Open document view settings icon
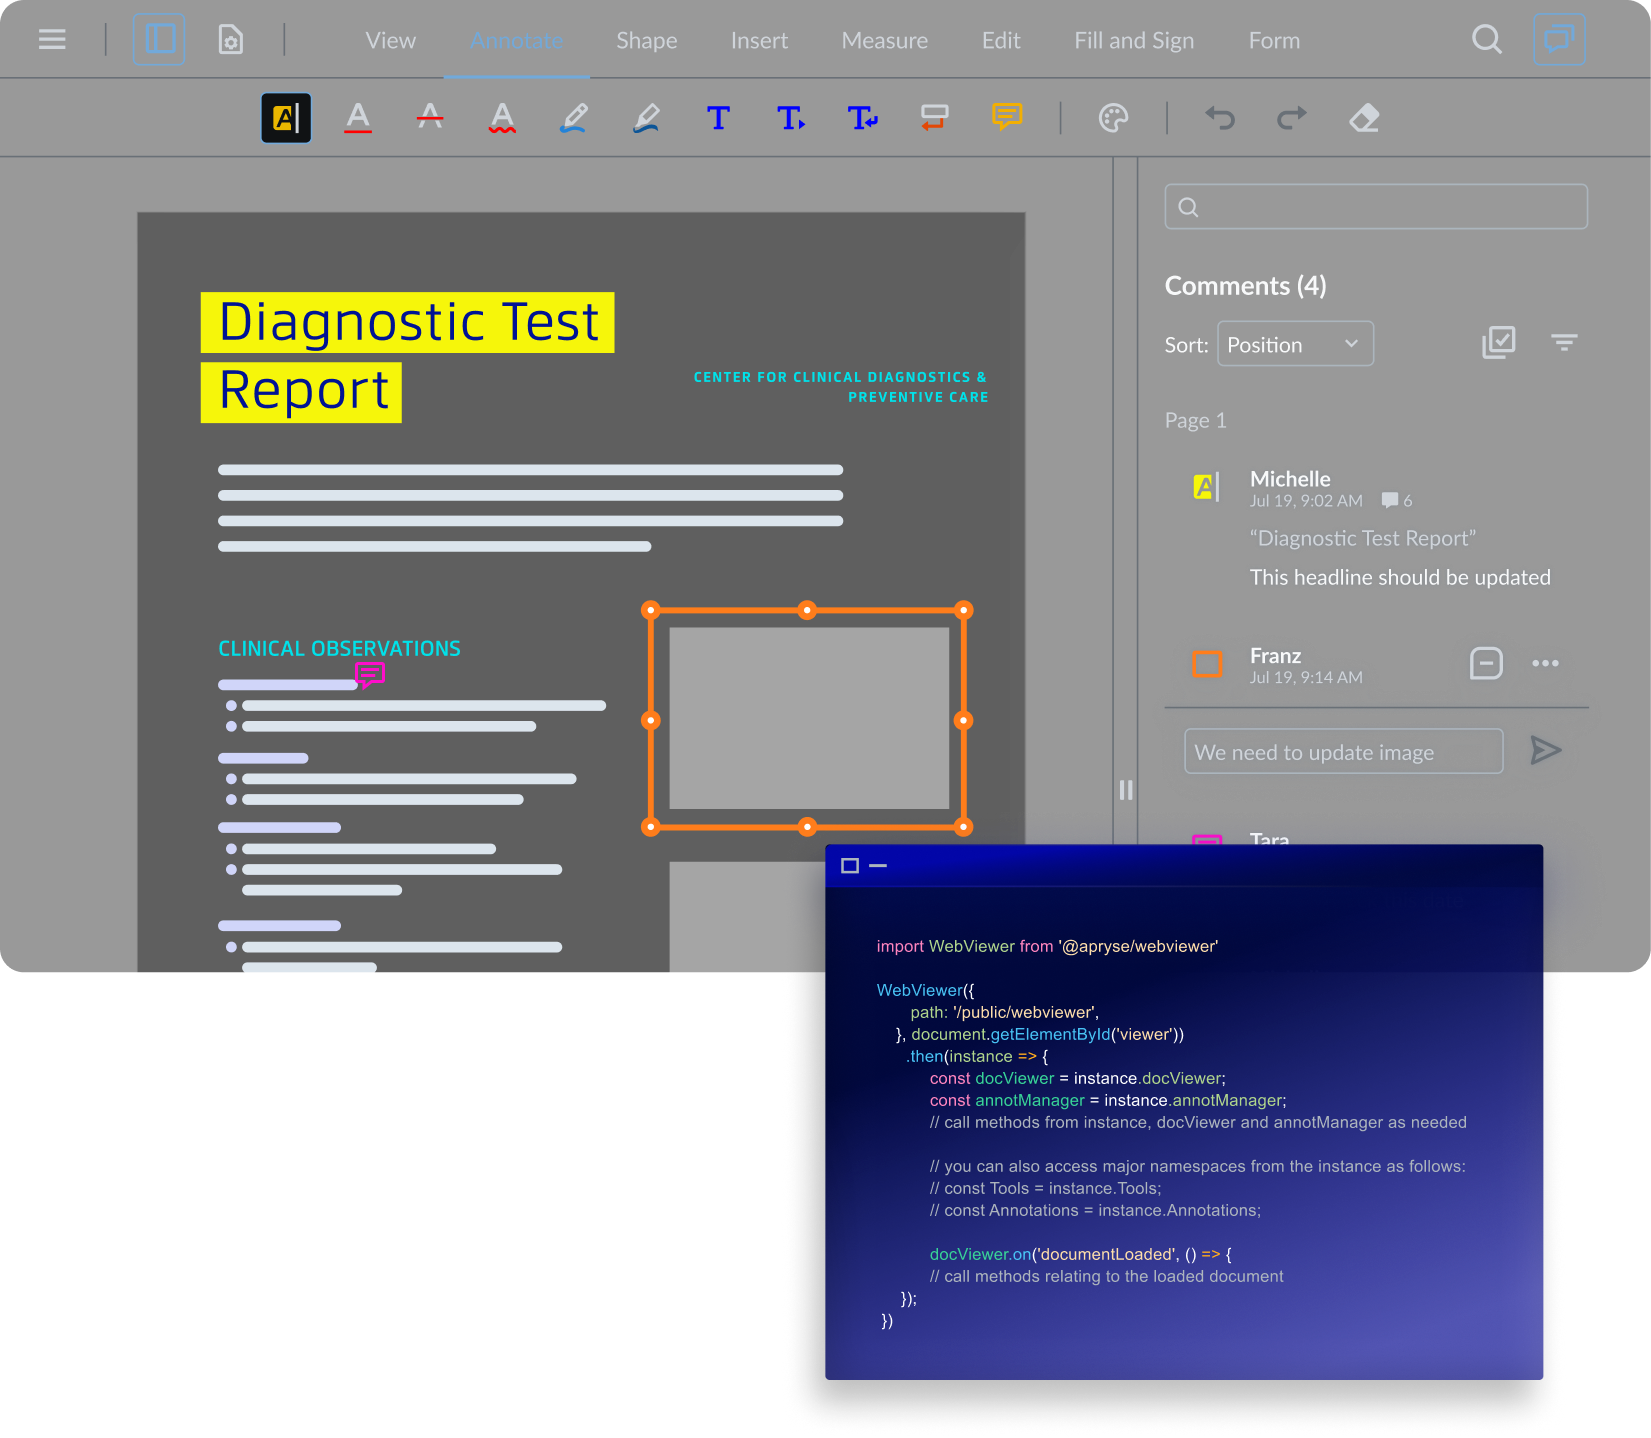Image resolution: width=1651 pixels, height=1438 pixels. pos(231,40)
